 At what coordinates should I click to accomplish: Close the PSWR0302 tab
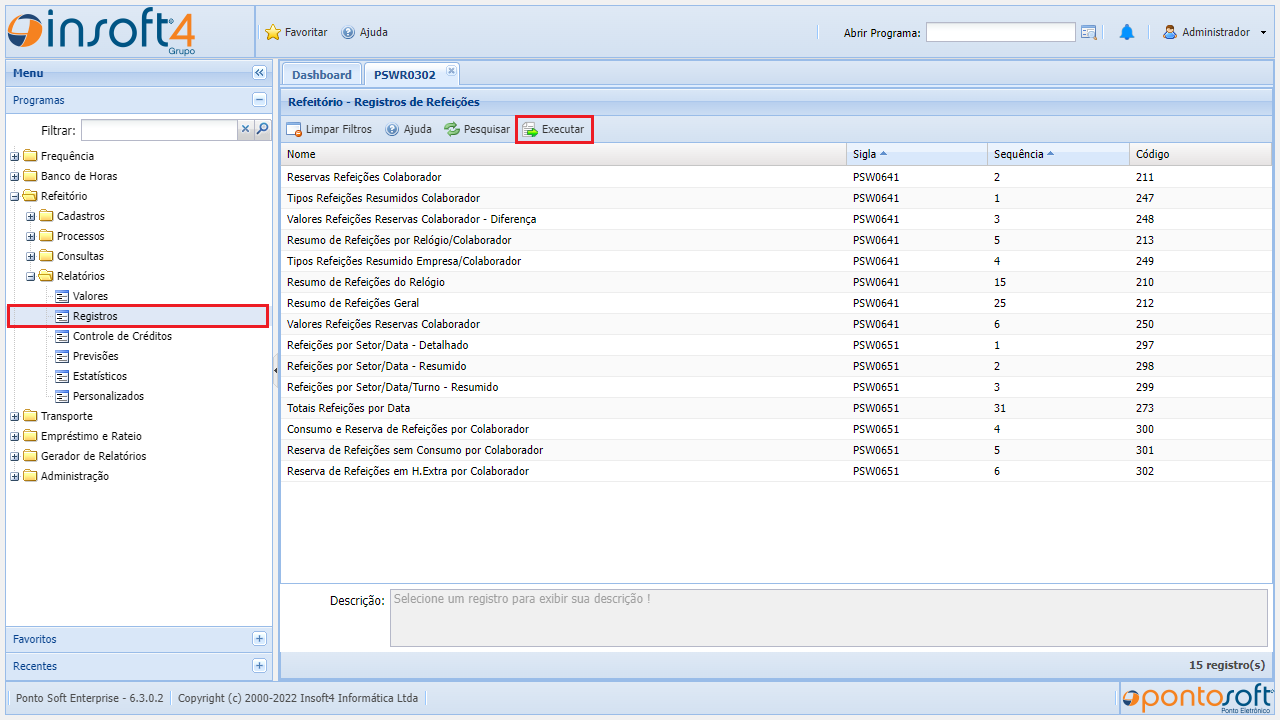(x=451, y=70)
